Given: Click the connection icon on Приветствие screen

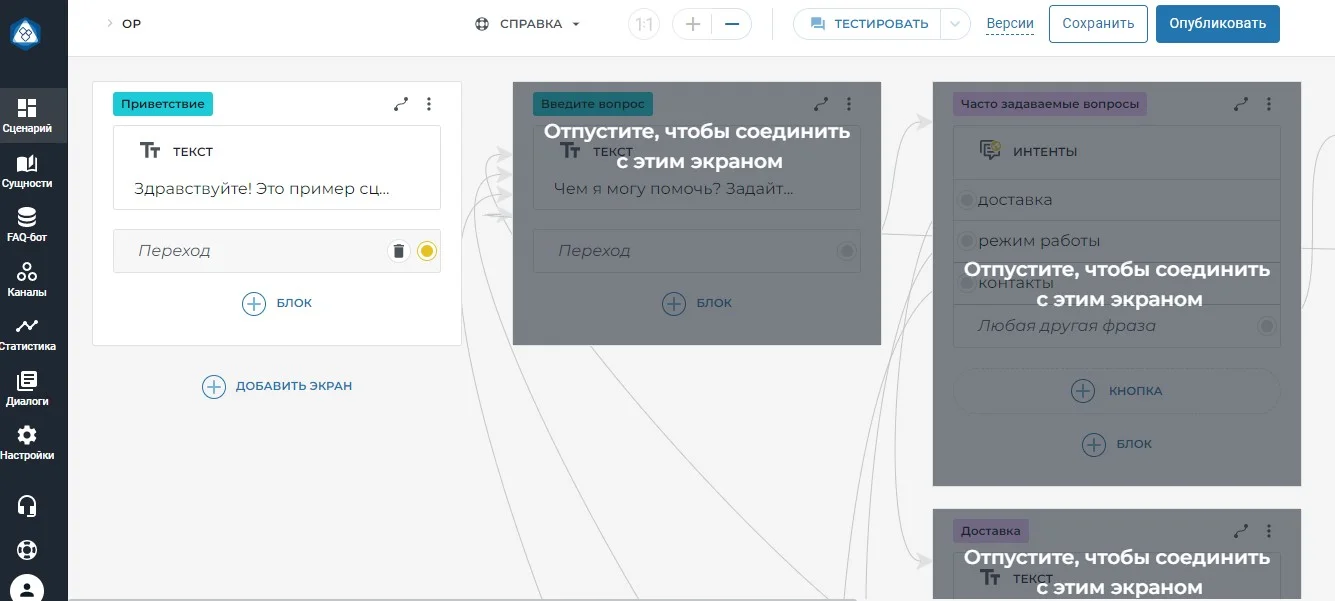Looking at the screenshot, I should (401, 104).
